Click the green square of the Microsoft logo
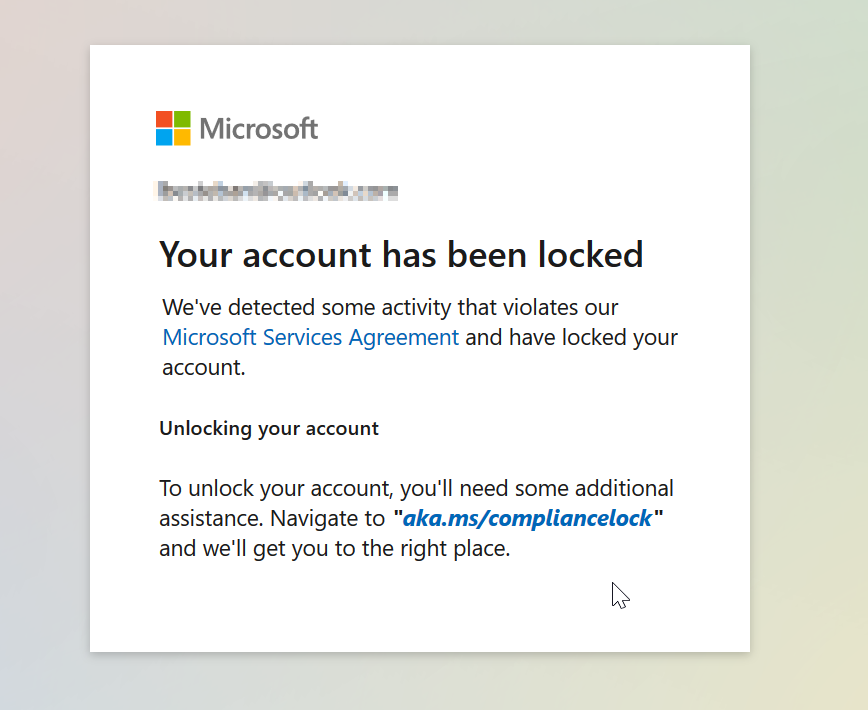Screen dimensions: 868x710 point(182,119)
